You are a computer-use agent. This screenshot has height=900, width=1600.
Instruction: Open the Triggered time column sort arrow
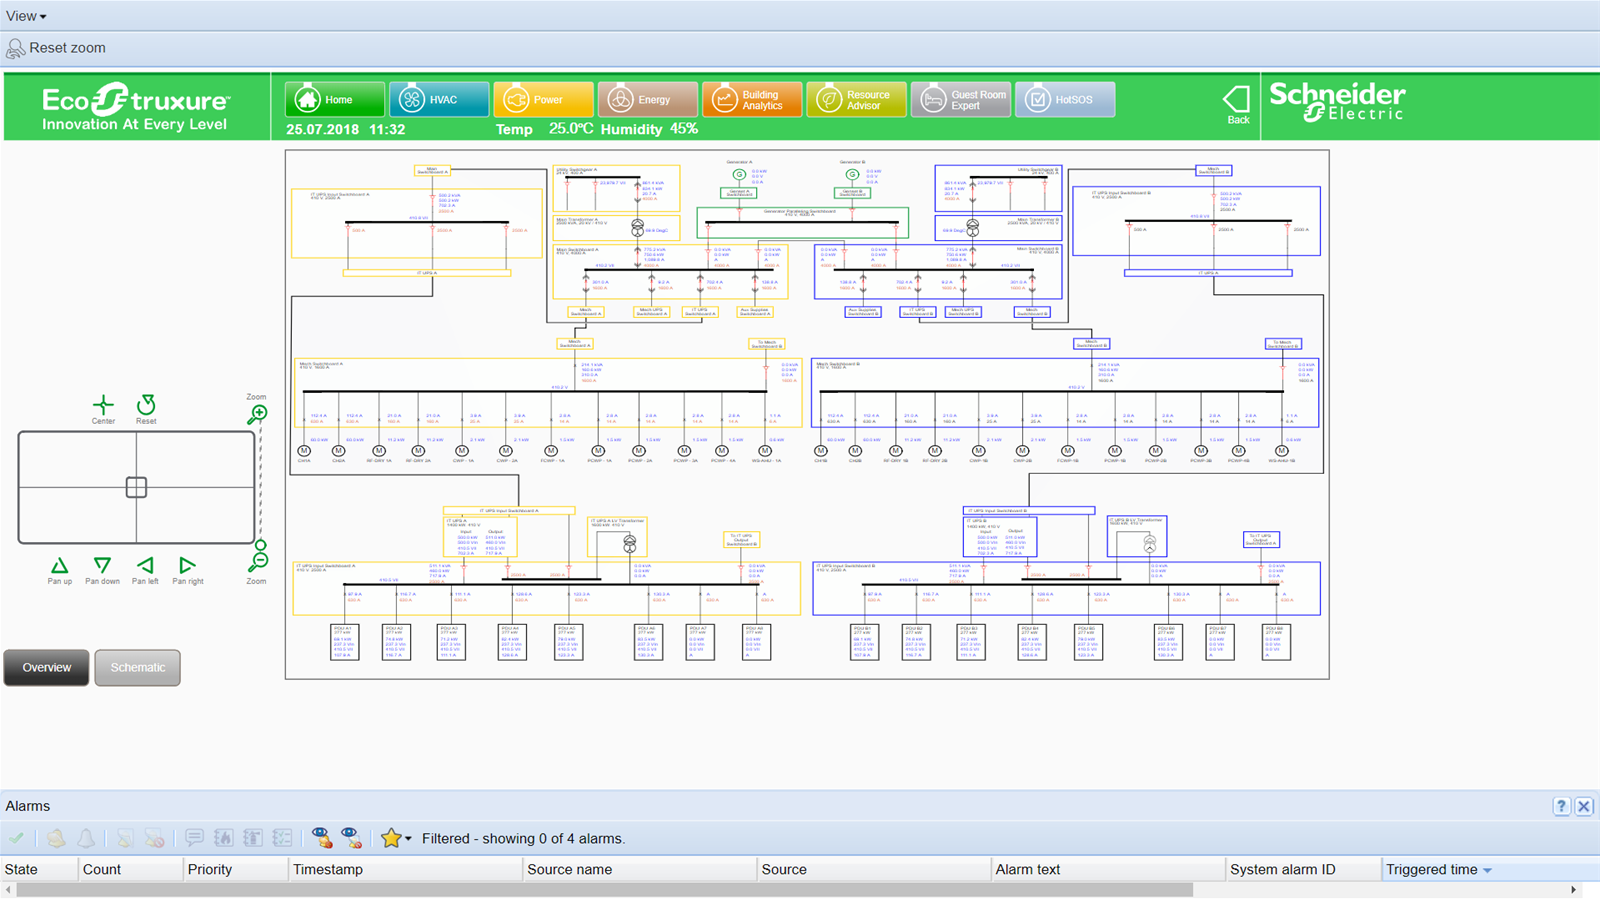point(1487,871)
